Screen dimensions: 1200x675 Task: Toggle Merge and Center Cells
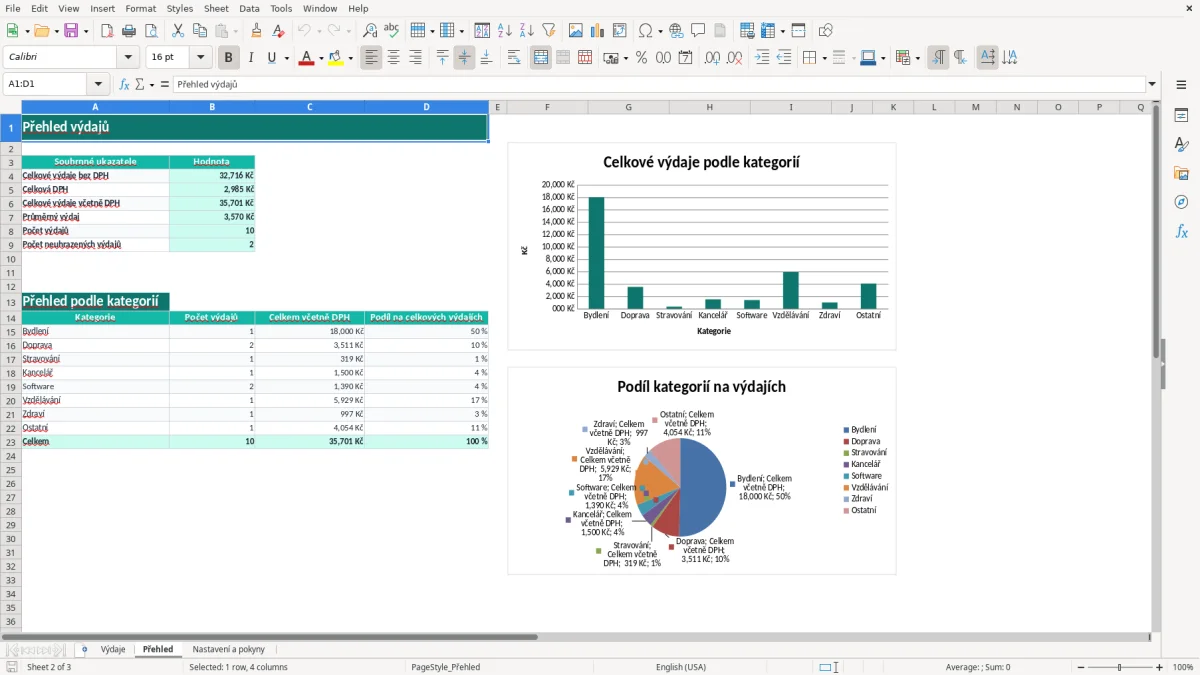(541, 58)
